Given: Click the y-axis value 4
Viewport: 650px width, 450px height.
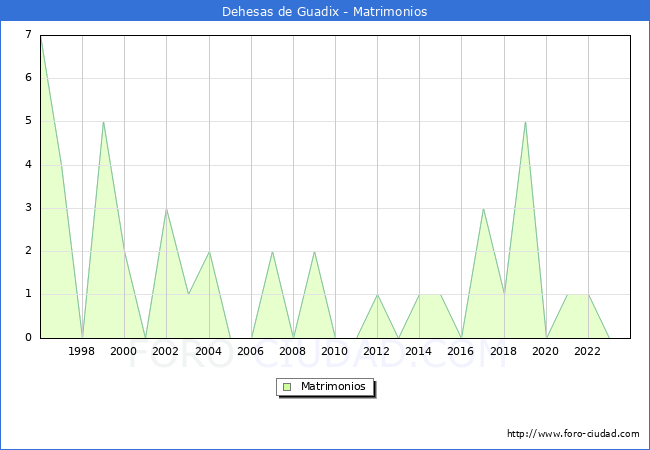Looking at the screenshot, I should [28, 165].
